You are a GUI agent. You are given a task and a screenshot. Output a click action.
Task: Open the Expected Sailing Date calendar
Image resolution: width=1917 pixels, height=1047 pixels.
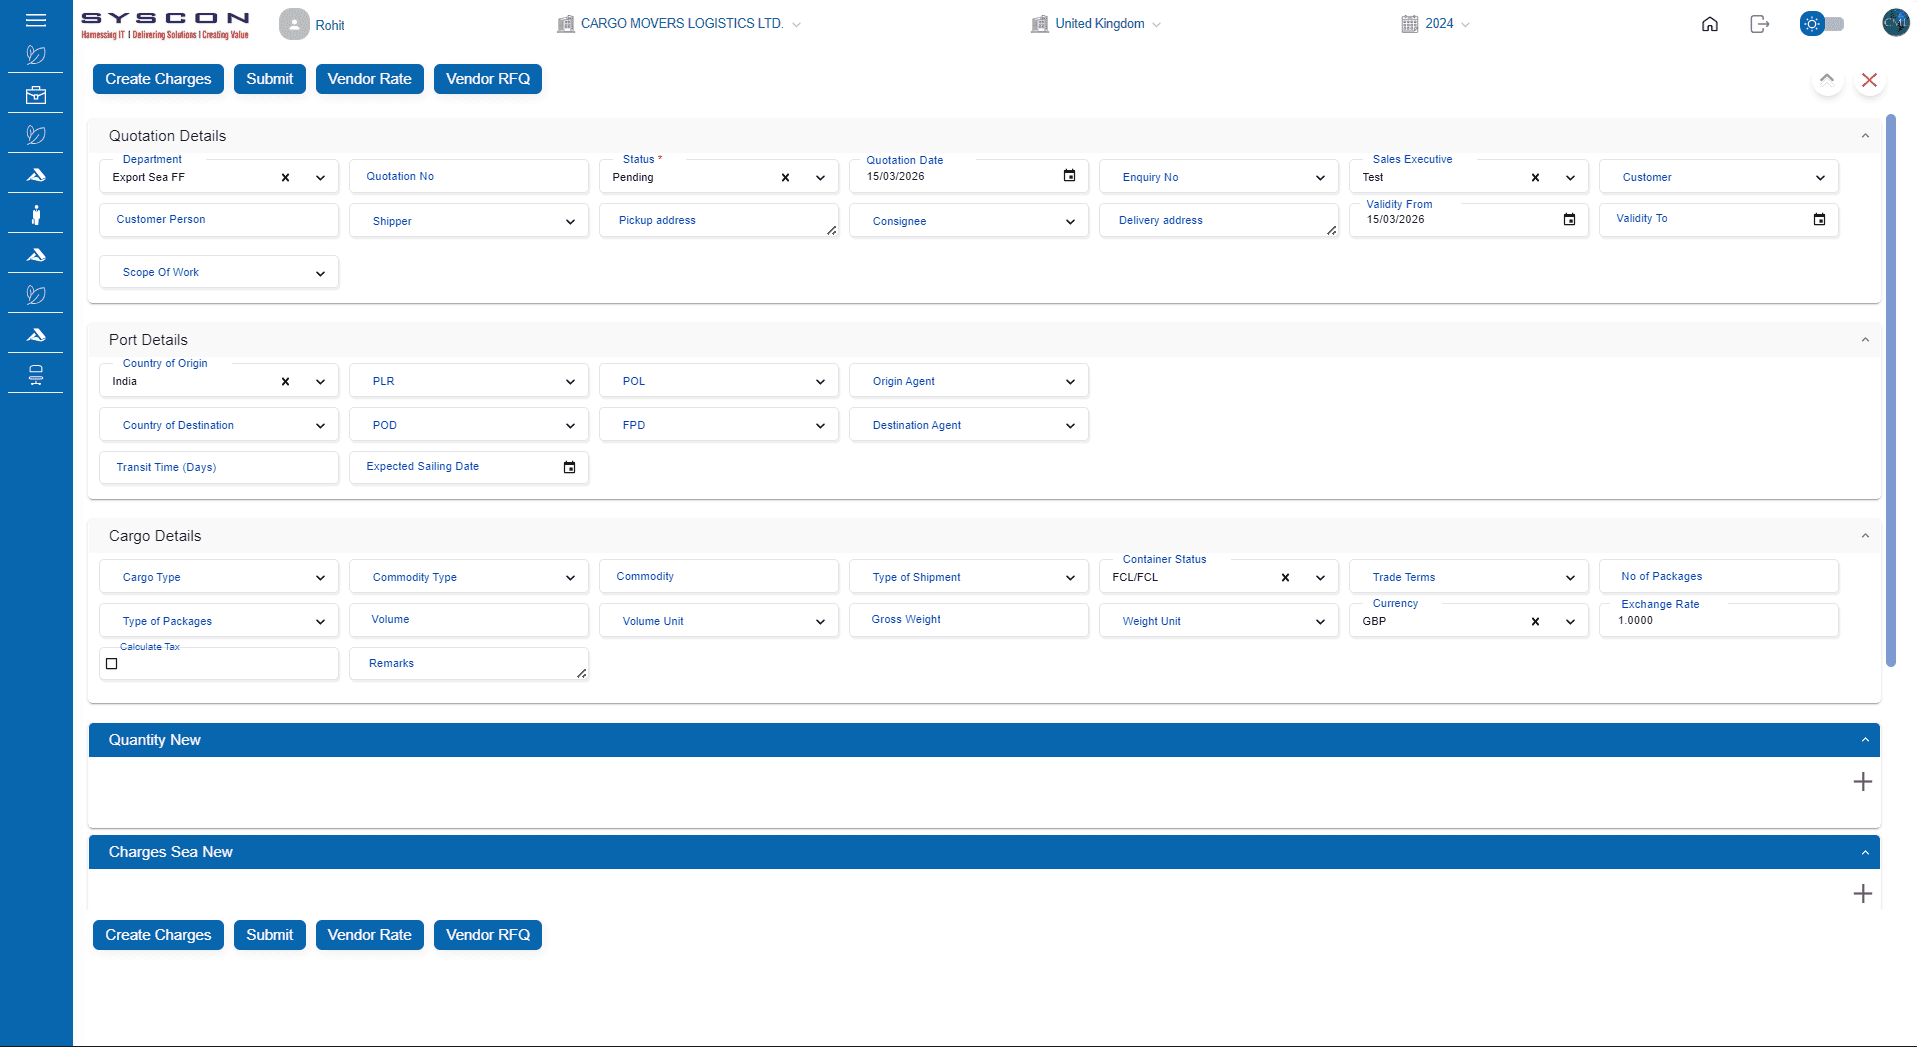pos(569,467)
